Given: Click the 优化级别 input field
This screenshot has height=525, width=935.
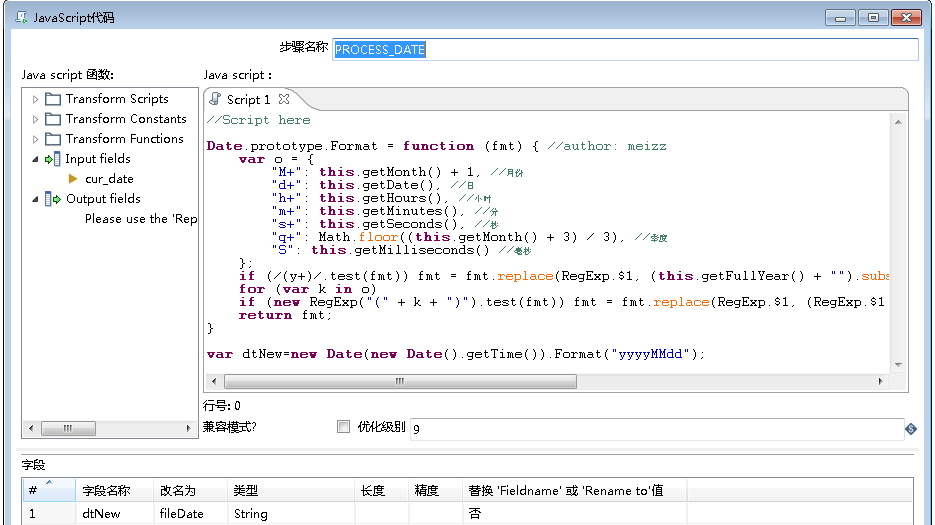Looking at the screenshot, I should point(655,429).
